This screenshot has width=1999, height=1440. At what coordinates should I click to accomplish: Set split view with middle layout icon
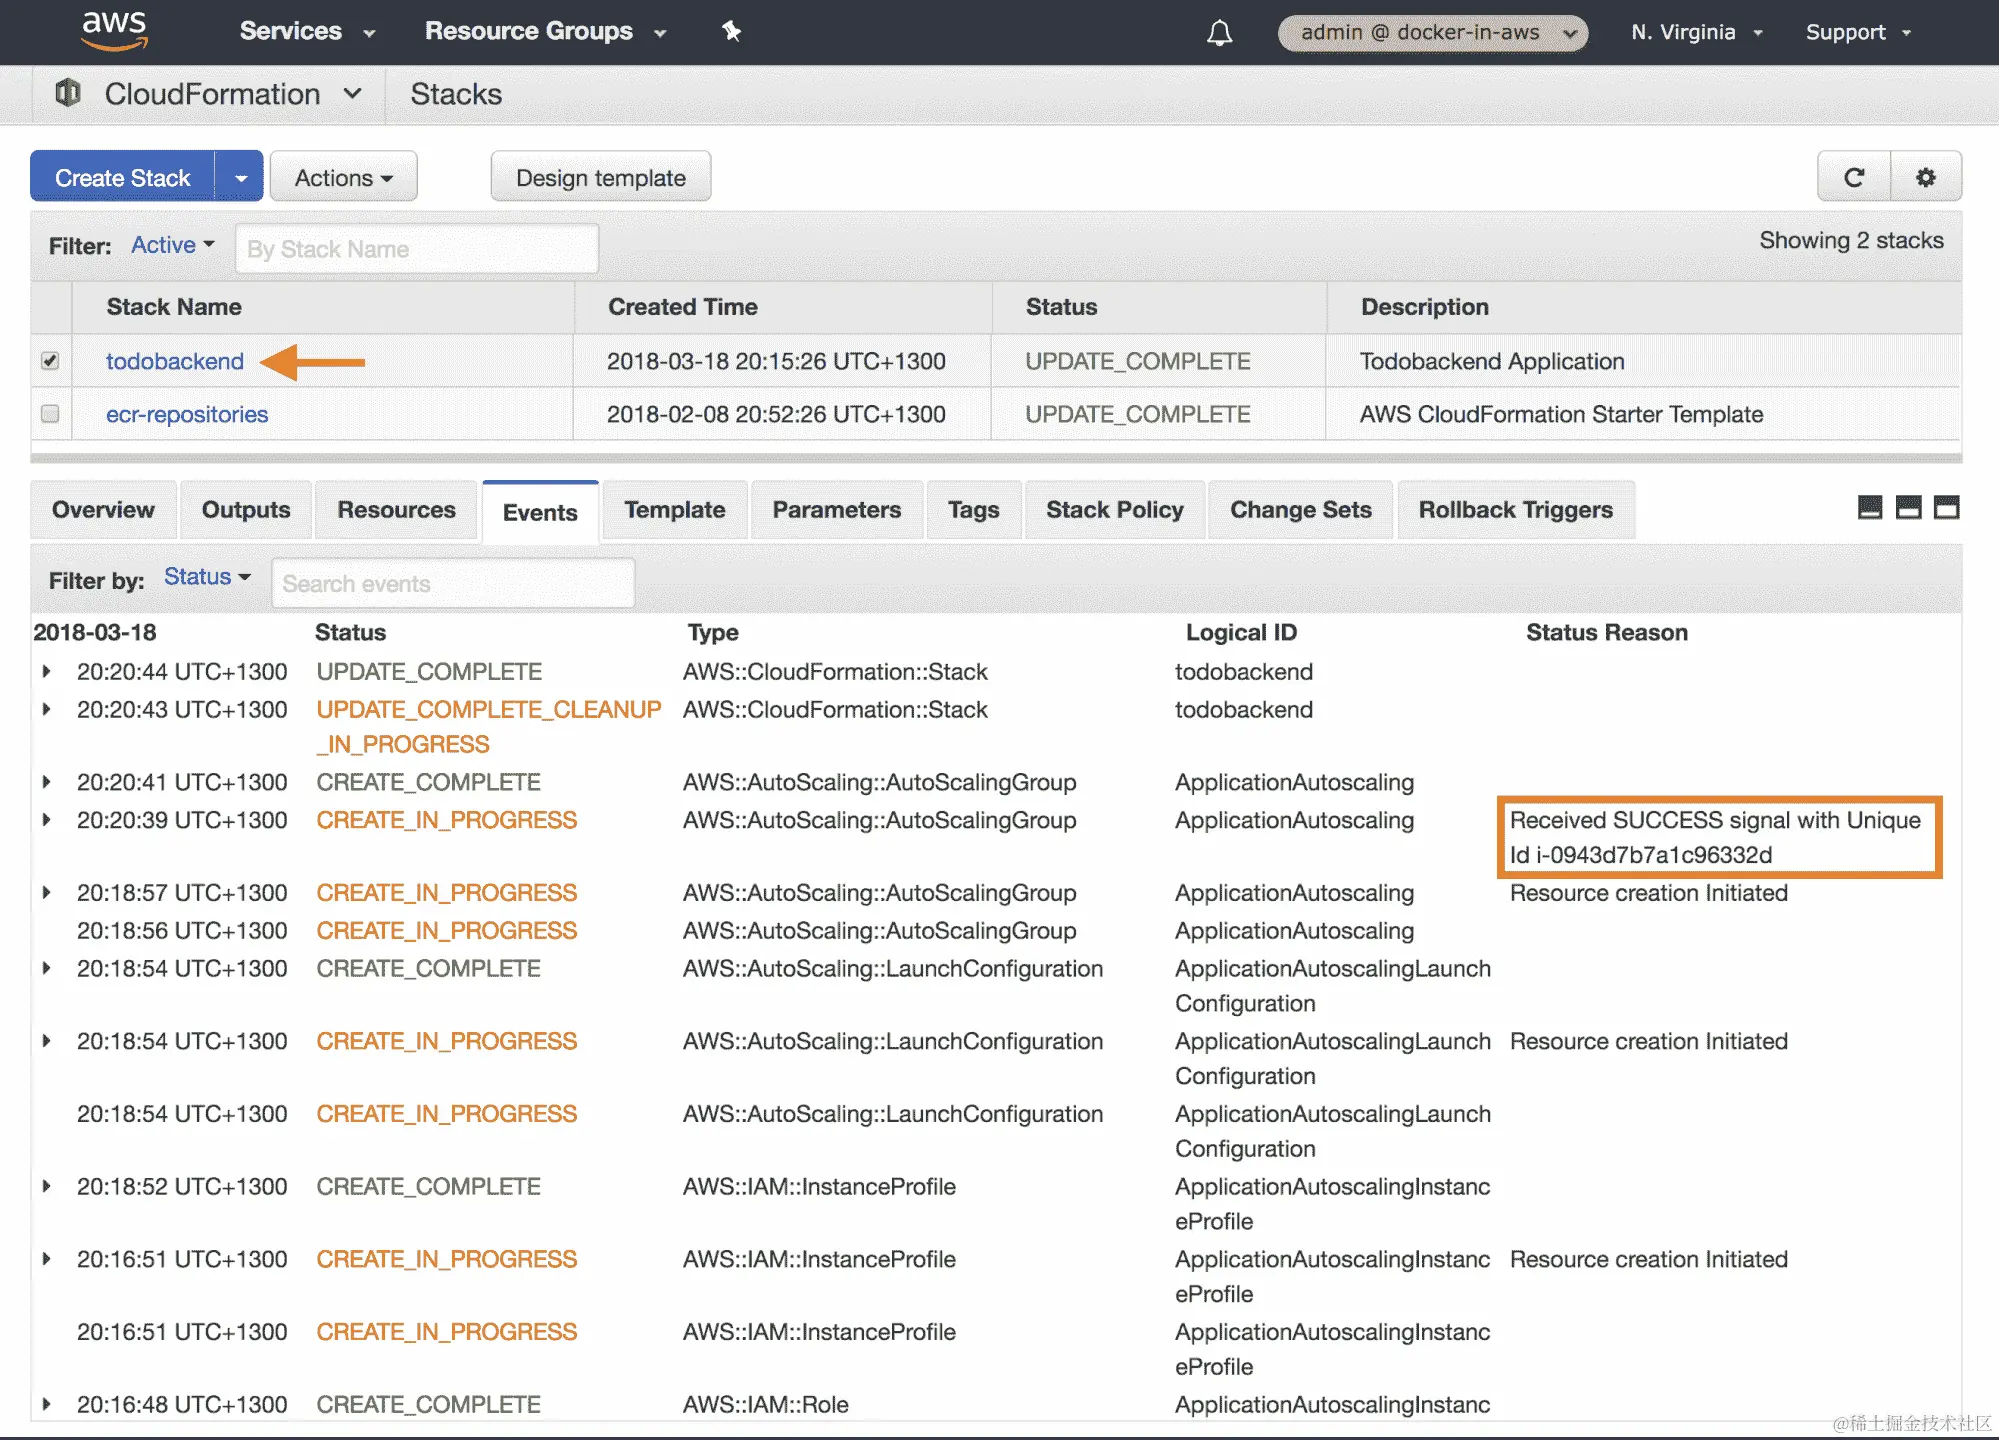1908,508
